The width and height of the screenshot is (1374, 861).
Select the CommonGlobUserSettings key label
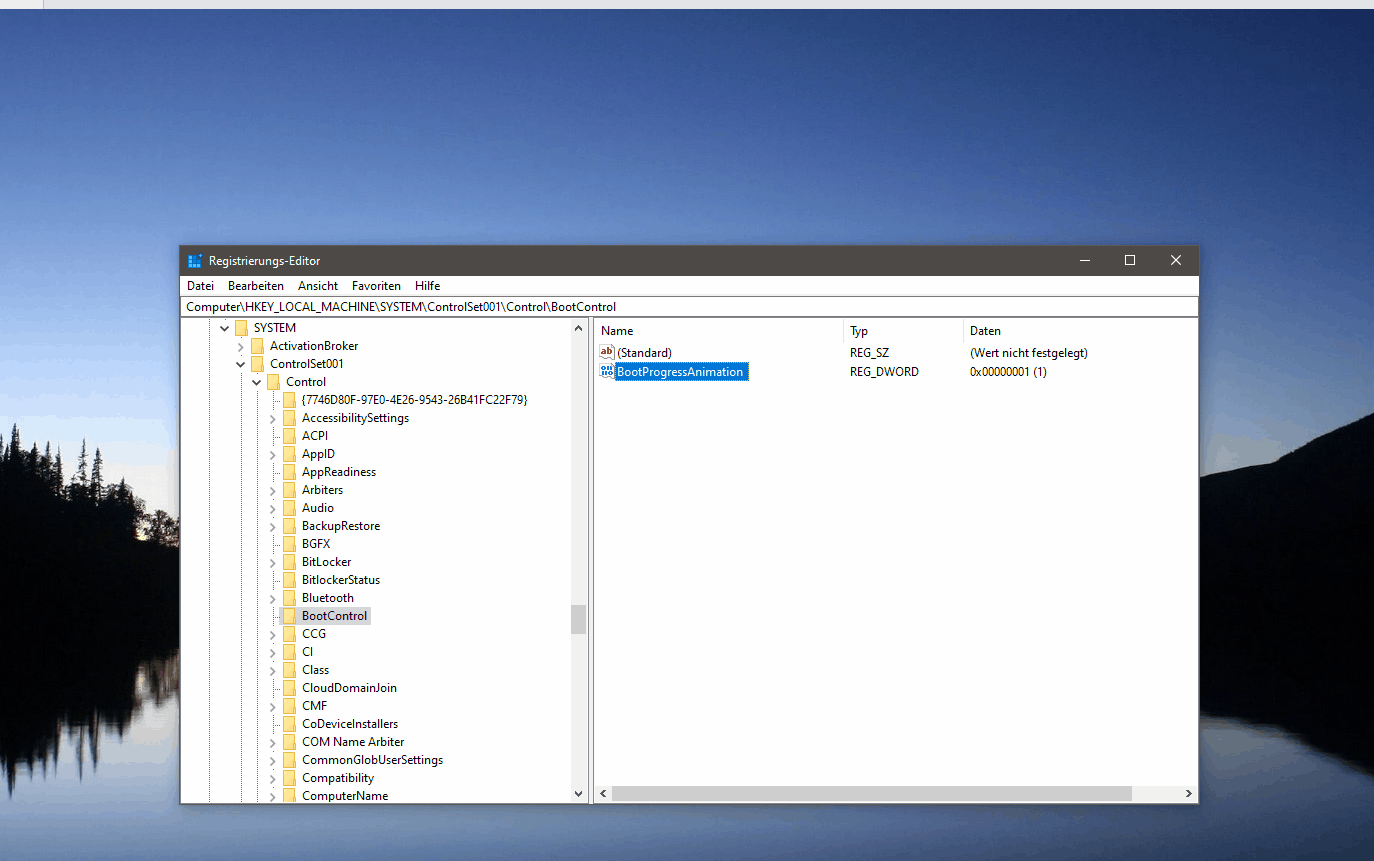372,760
